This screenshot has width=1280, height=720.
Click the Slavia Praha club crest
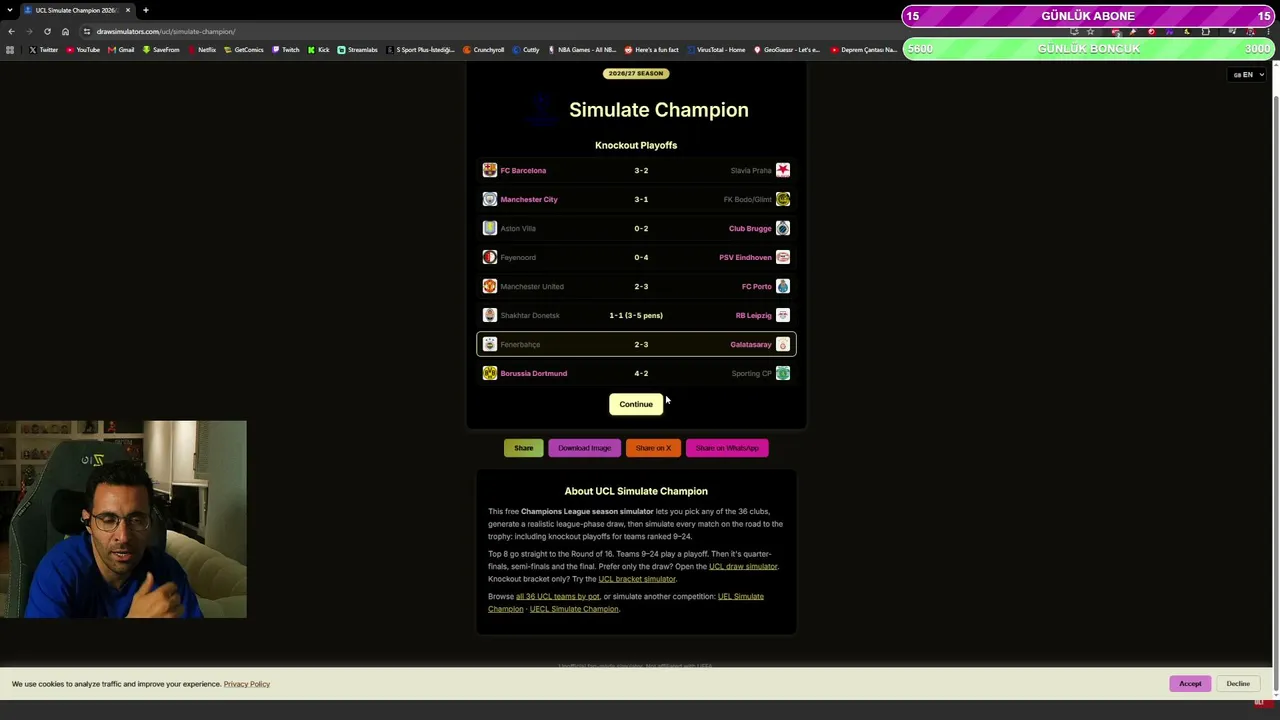[x=783, y=170]
